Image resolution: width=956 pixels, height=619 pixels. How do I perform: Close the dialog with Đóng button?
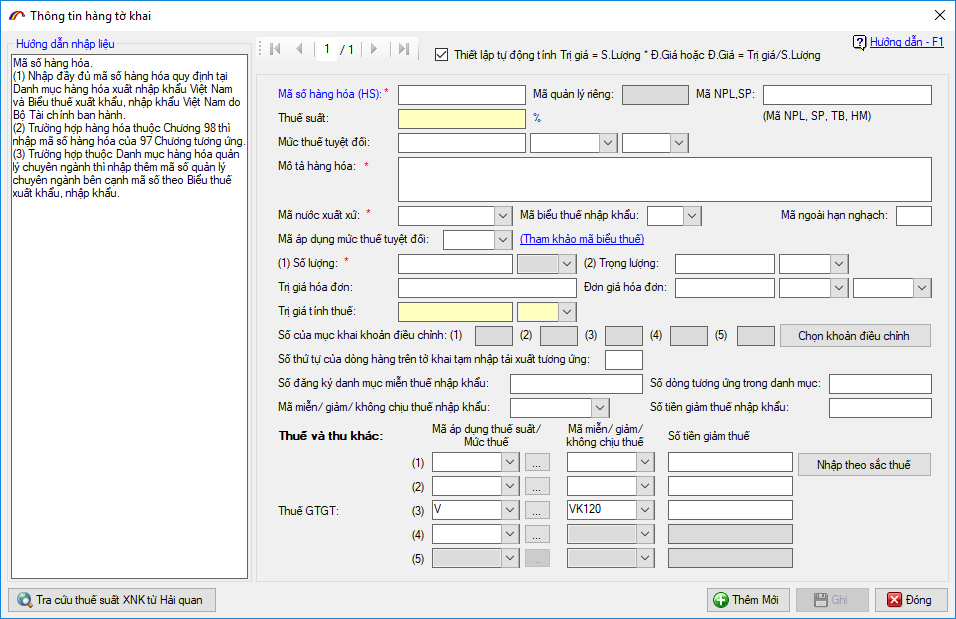tap(904, 600)
